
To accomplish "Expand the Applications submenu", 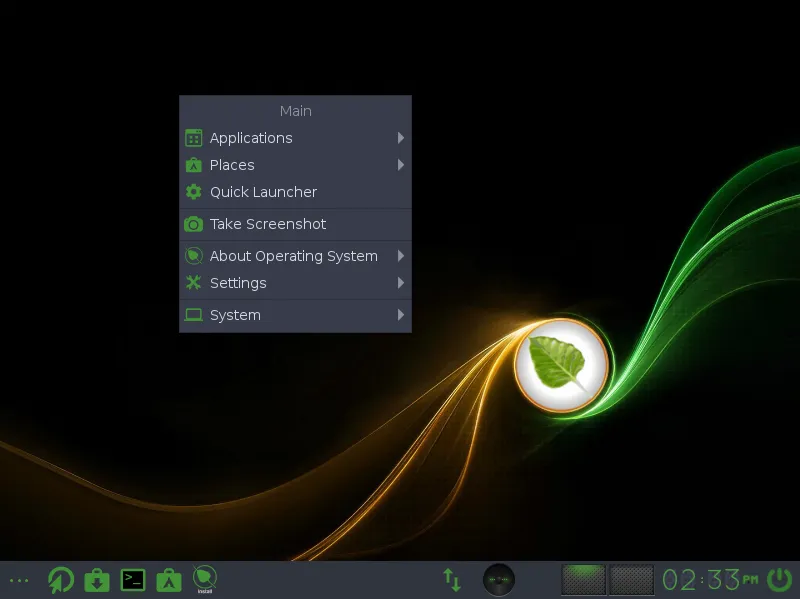I will click(x=400, y=138).
